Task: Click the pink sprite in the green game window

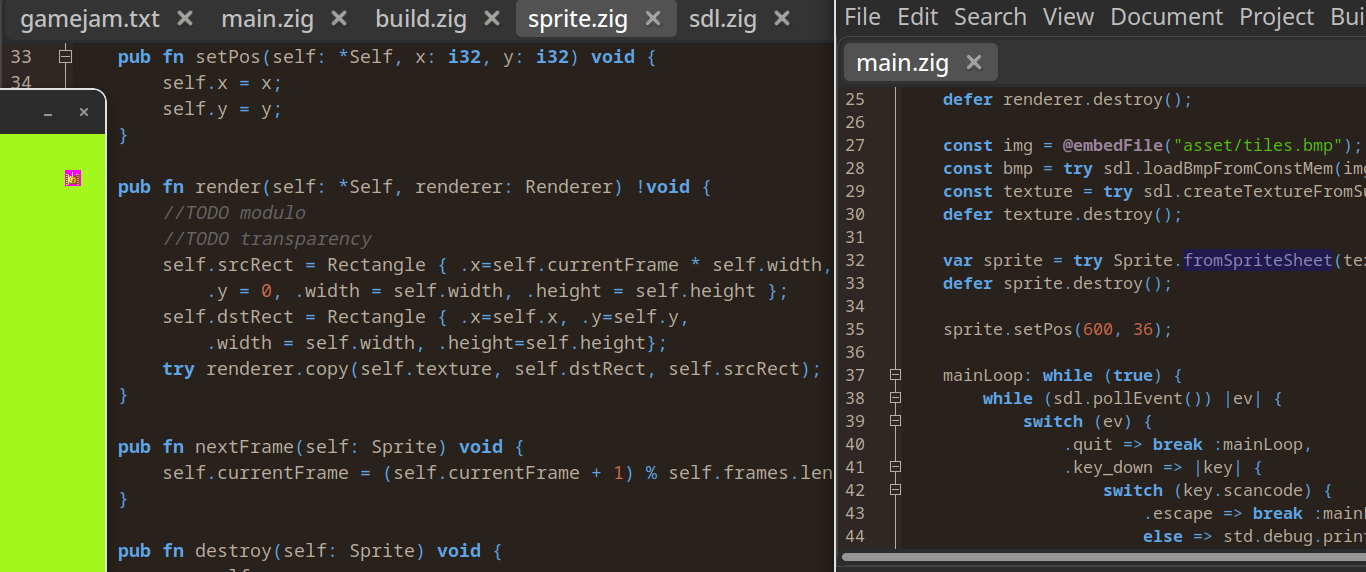Action: (x=73, y=178)
